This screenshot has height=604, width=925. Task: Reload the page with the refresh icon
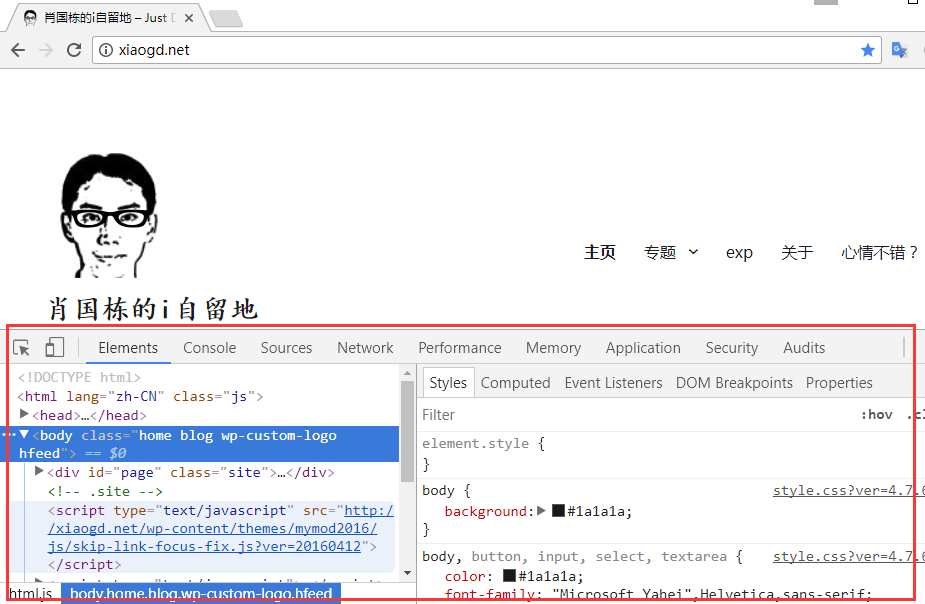tap(76, 50)
